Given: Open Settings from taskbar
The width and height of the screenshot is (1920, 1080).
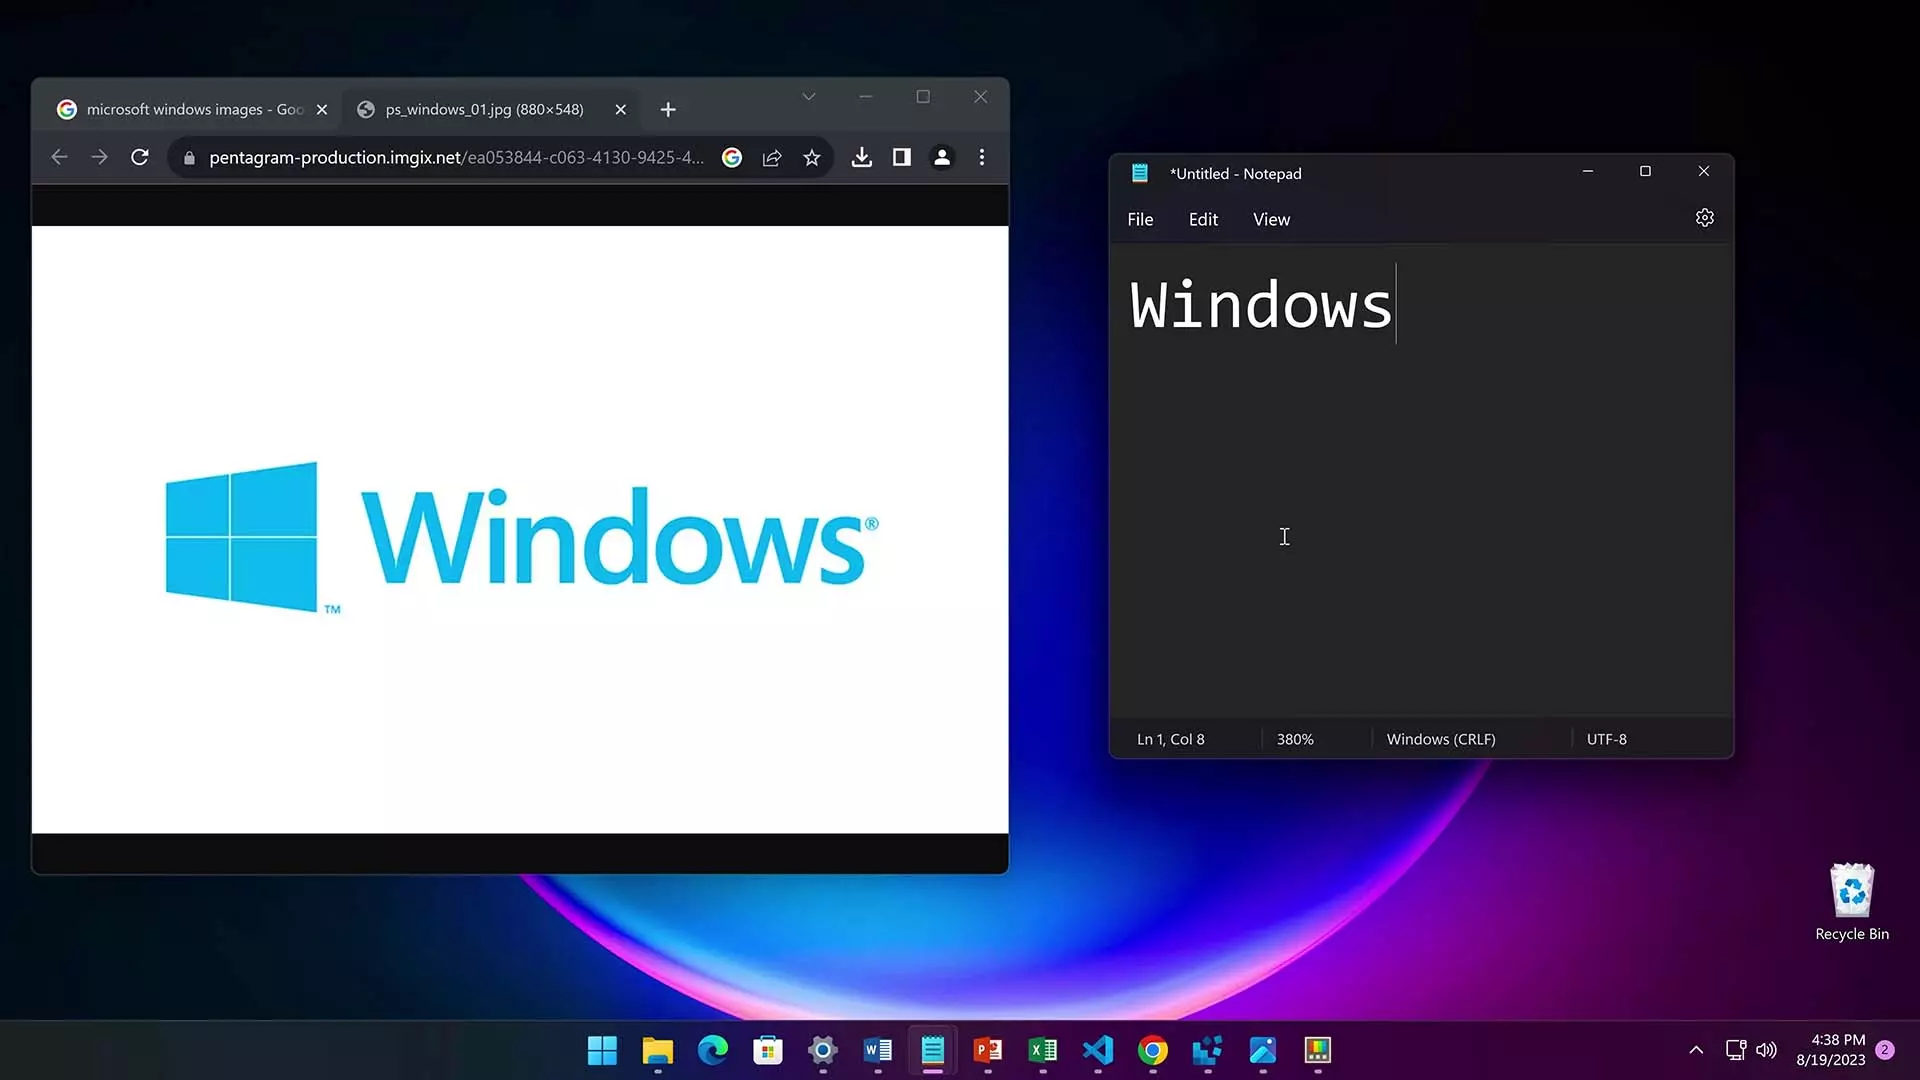Looking at the screenshot, I should (x=822, y=1050).
